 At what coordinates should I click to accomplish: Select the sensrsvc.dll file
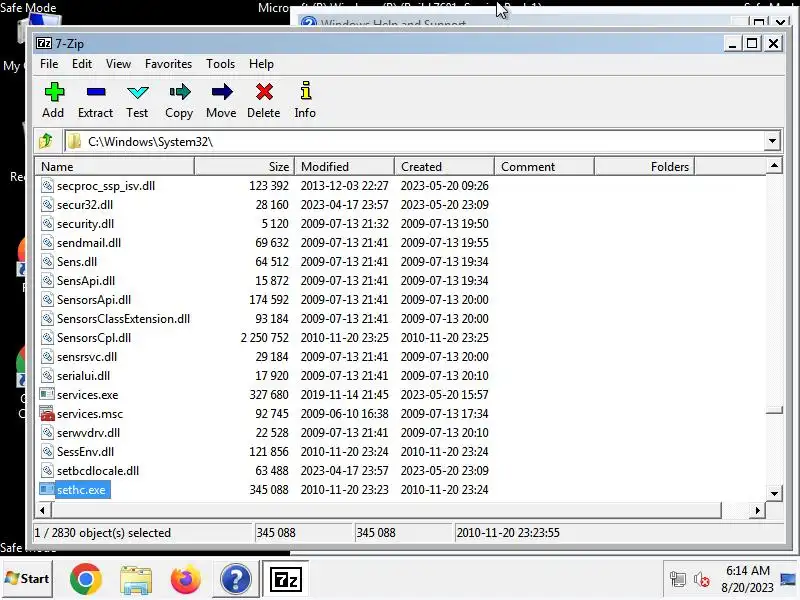click(x=87, y=357)
